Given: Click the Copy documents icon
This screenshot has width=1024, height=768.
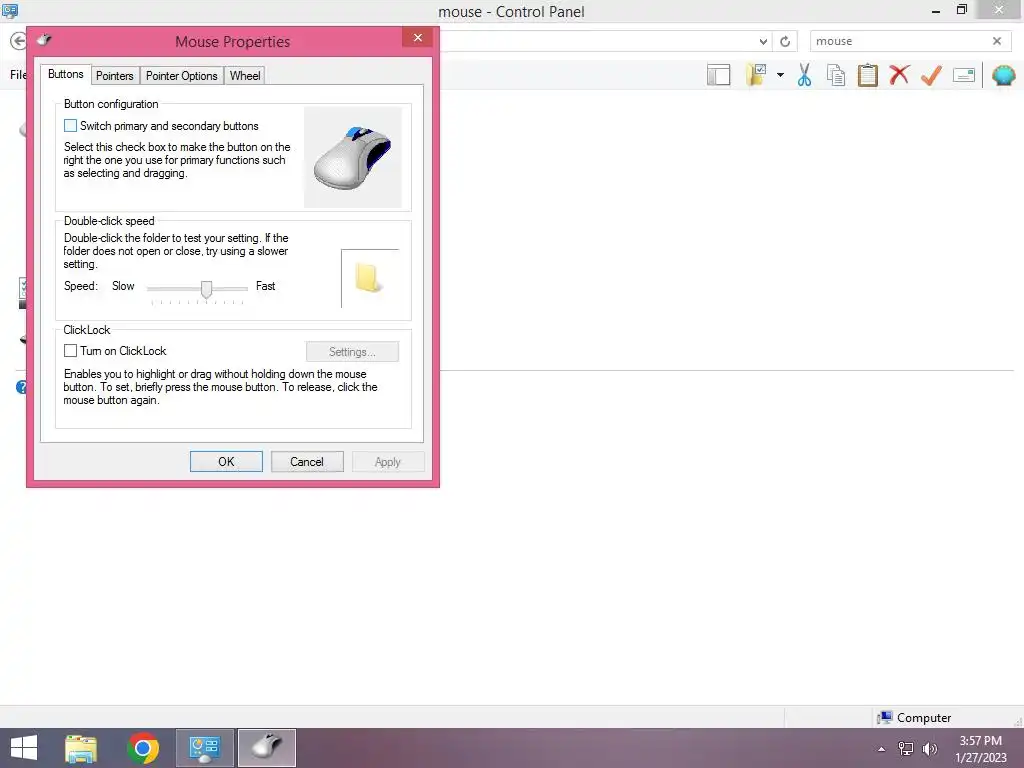Looking at the screenshot, I should coord(836,75).
